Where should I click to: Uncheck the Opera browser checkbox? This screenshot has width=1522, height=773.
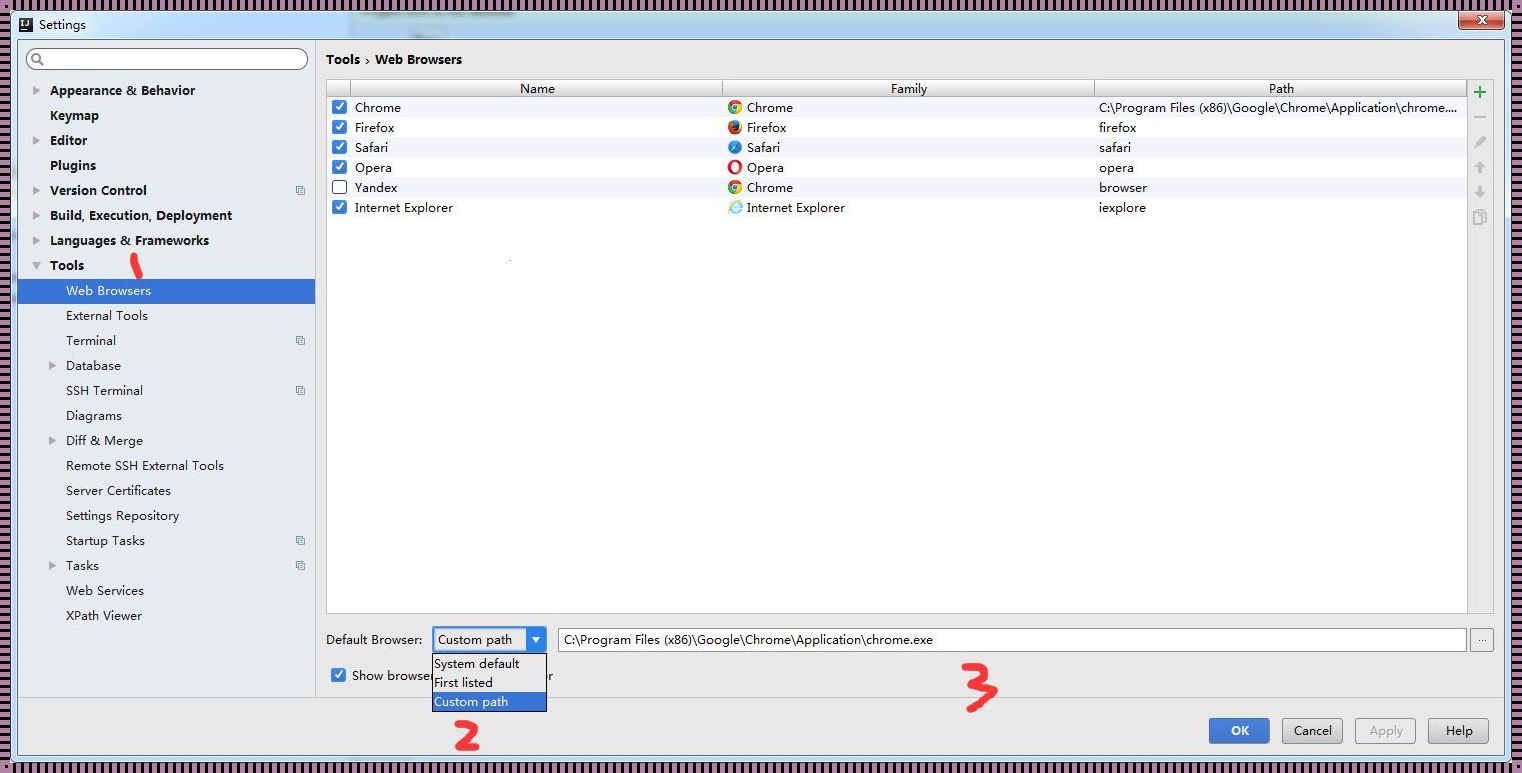[340, 167]
